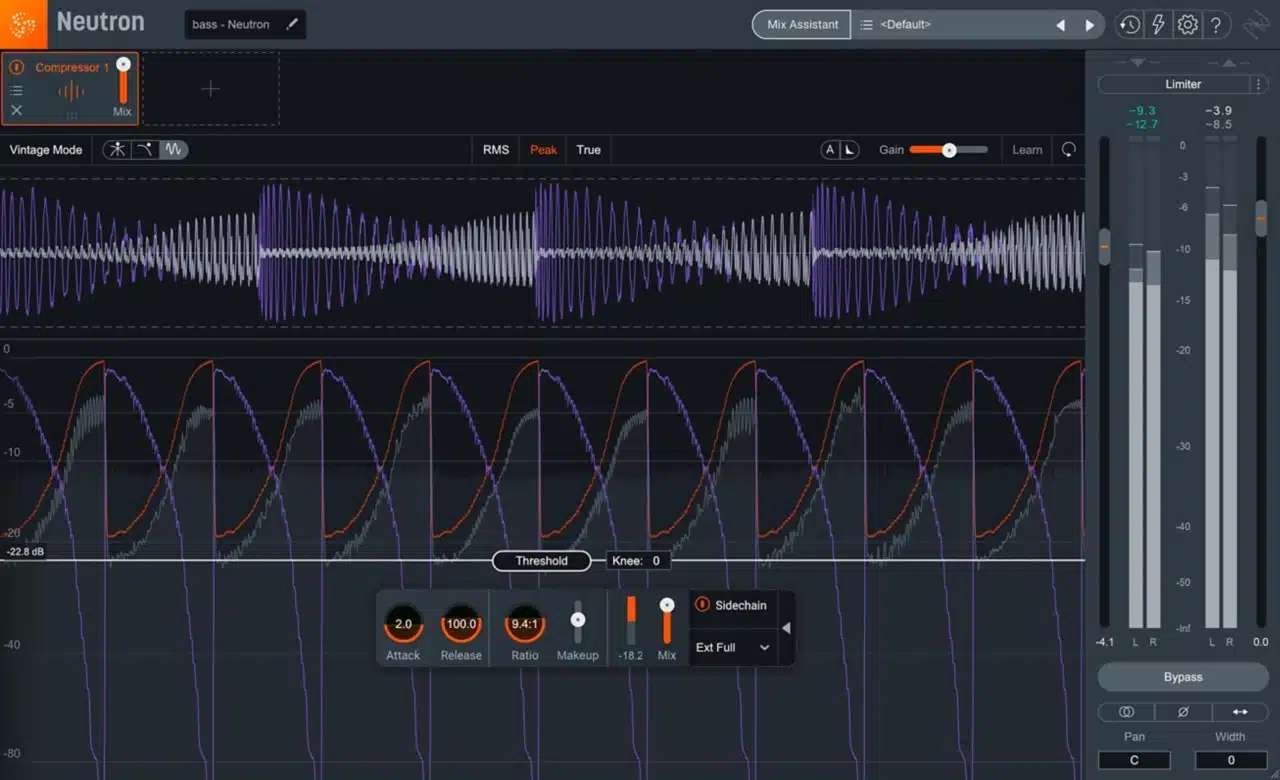This screenshot has width=1280, height=780.
Task: Click the -4.1 input gain value
Action: [1105, 642]
